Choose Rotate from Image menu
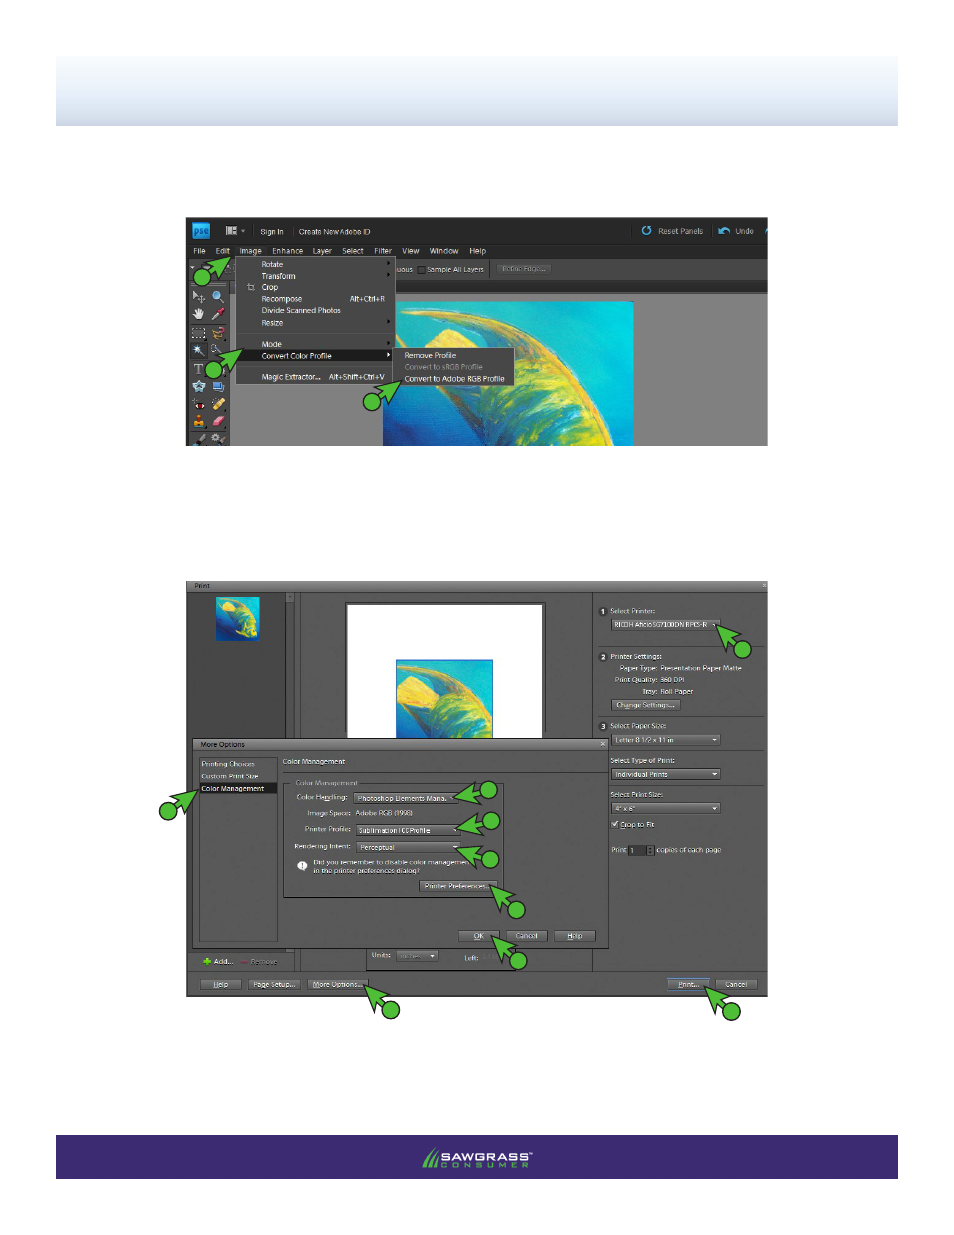This screenshot has height=1235, width=954. [x=272, y=265]
